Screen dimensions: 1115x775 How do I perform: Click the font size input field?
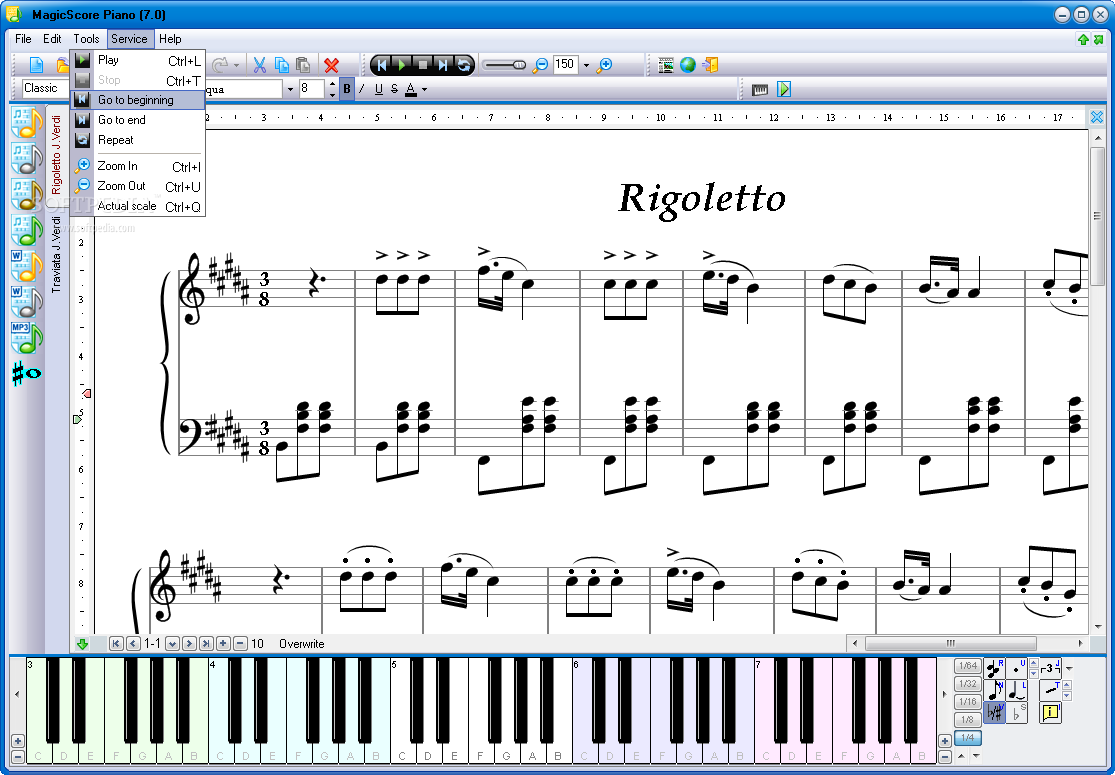pos(311,89)
